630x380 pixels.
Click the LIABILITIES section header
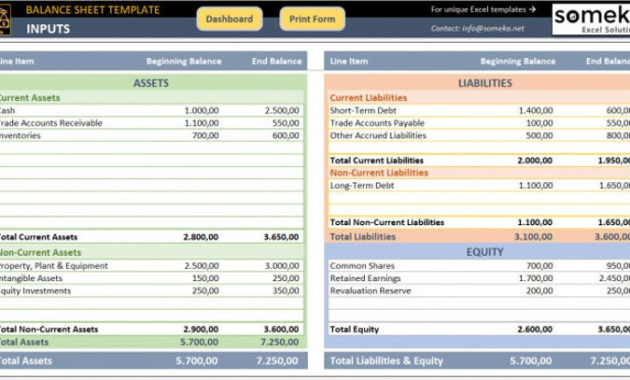(485, 83)
